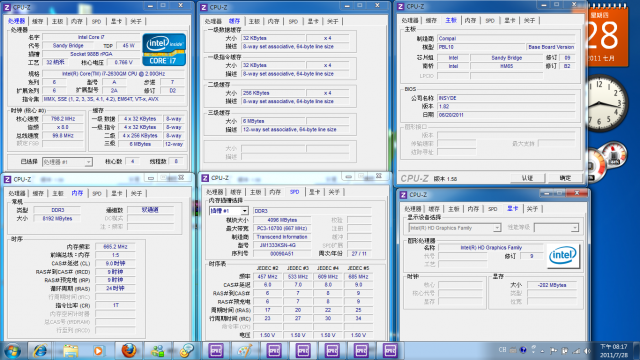This screenshot has height=360, width=640.
Task: Select the Sandy Bridge code name field in processor window
Action: 68,46
